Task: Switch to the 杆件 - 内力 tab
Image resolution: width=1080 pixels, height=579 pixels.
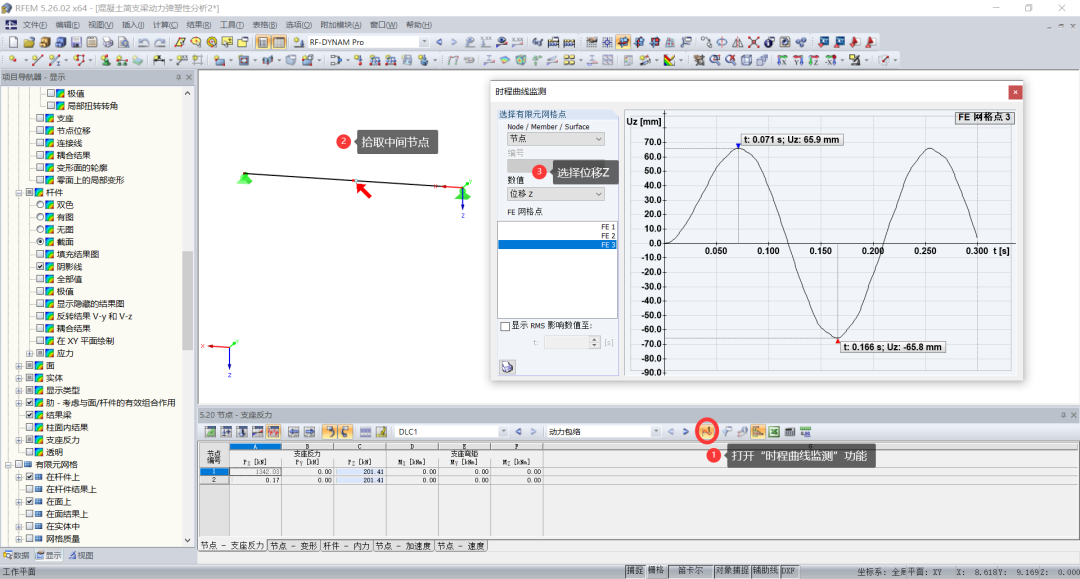Action: (x=346, y=546)
